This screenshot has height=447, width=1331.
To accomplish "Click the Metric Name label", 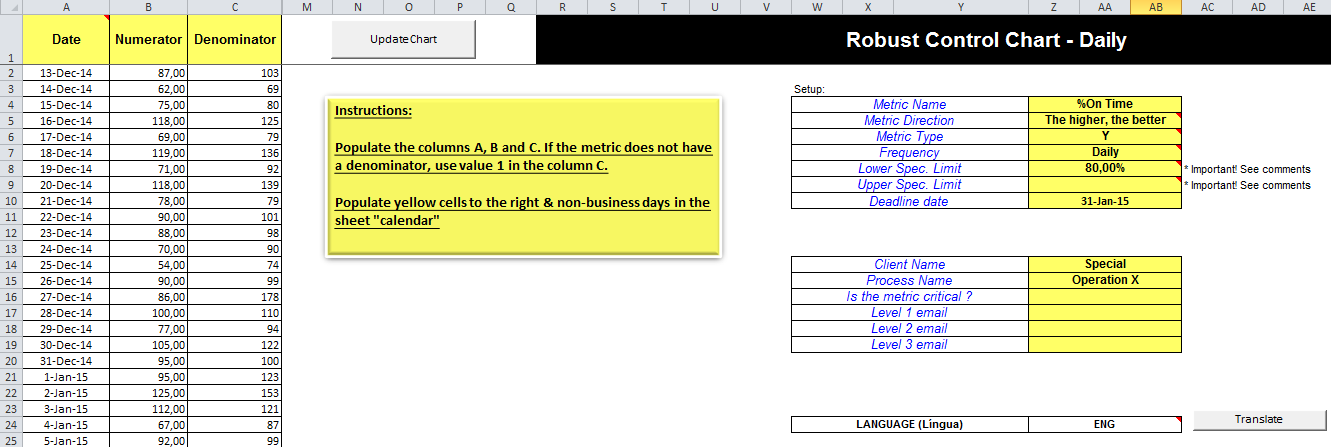I will (x=909, y=104).
